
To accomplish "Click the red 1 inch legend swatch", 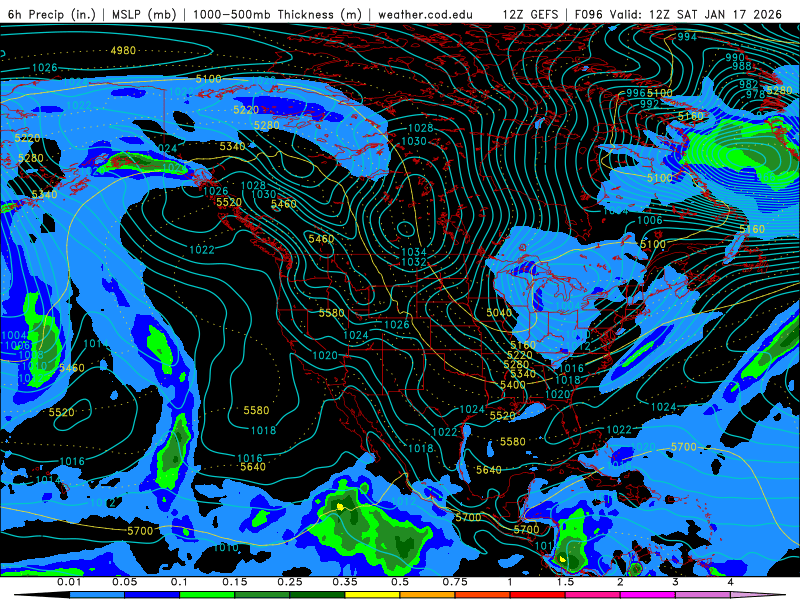I will point(538,595).
